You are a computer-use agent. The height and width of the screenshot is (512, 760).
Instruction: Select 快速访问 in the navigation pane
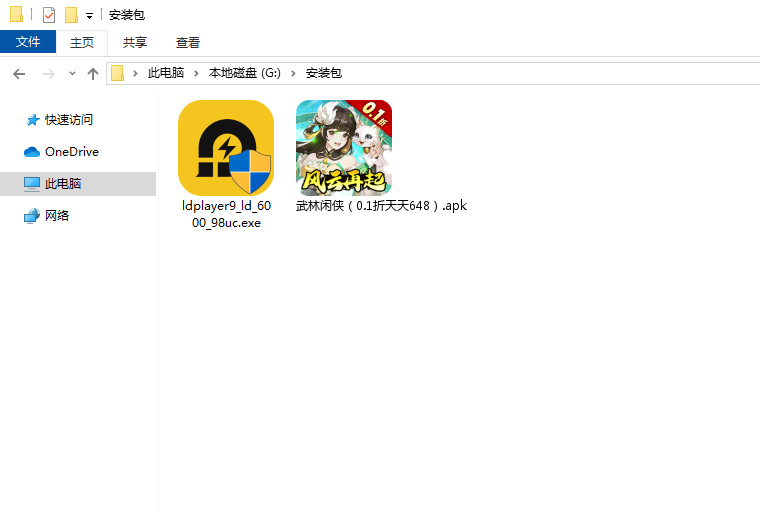pos(68,119)
